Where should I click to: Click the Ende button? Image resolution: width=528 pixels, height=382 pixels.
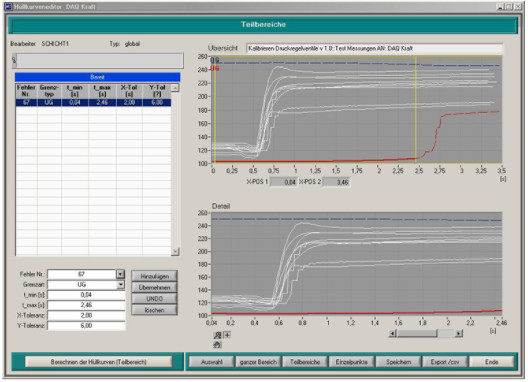pos(492,362)
